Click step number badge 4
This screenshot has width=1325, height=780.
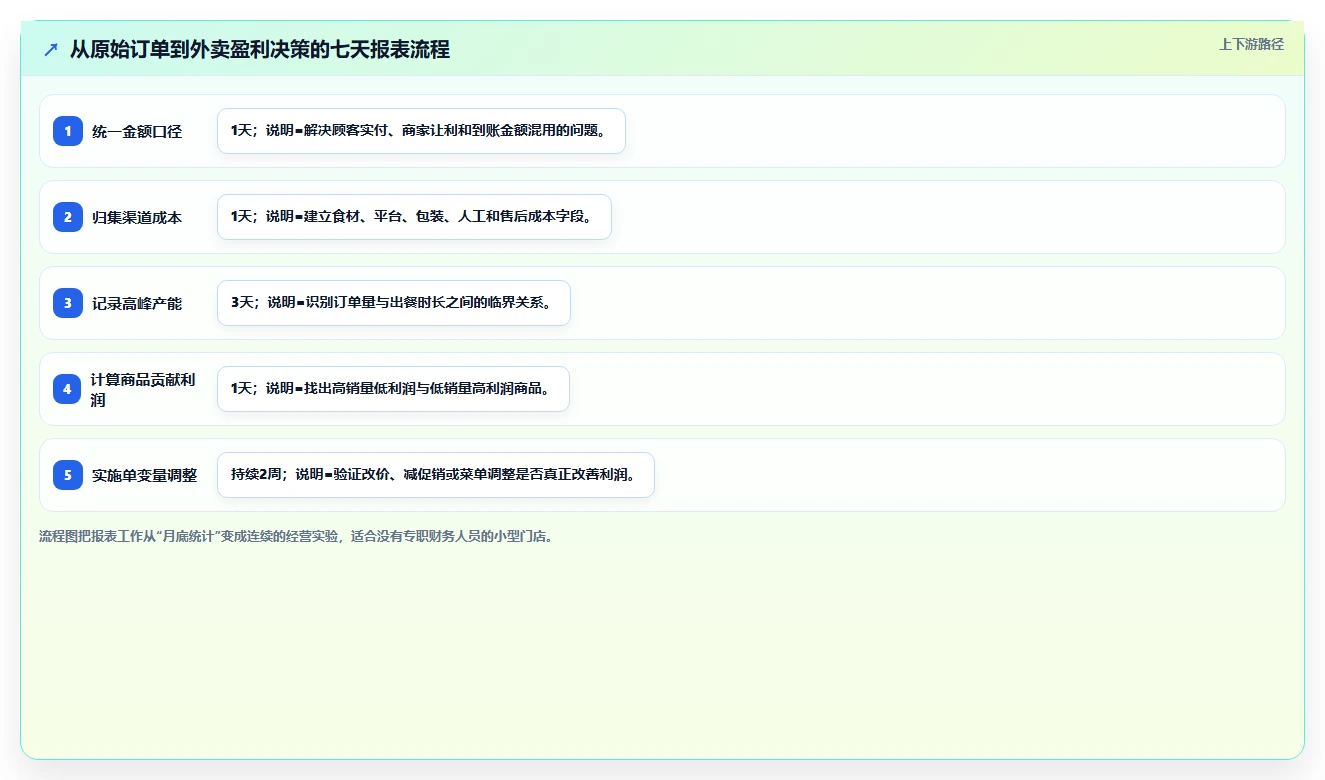pyautogui.click(x=68, y=389)
